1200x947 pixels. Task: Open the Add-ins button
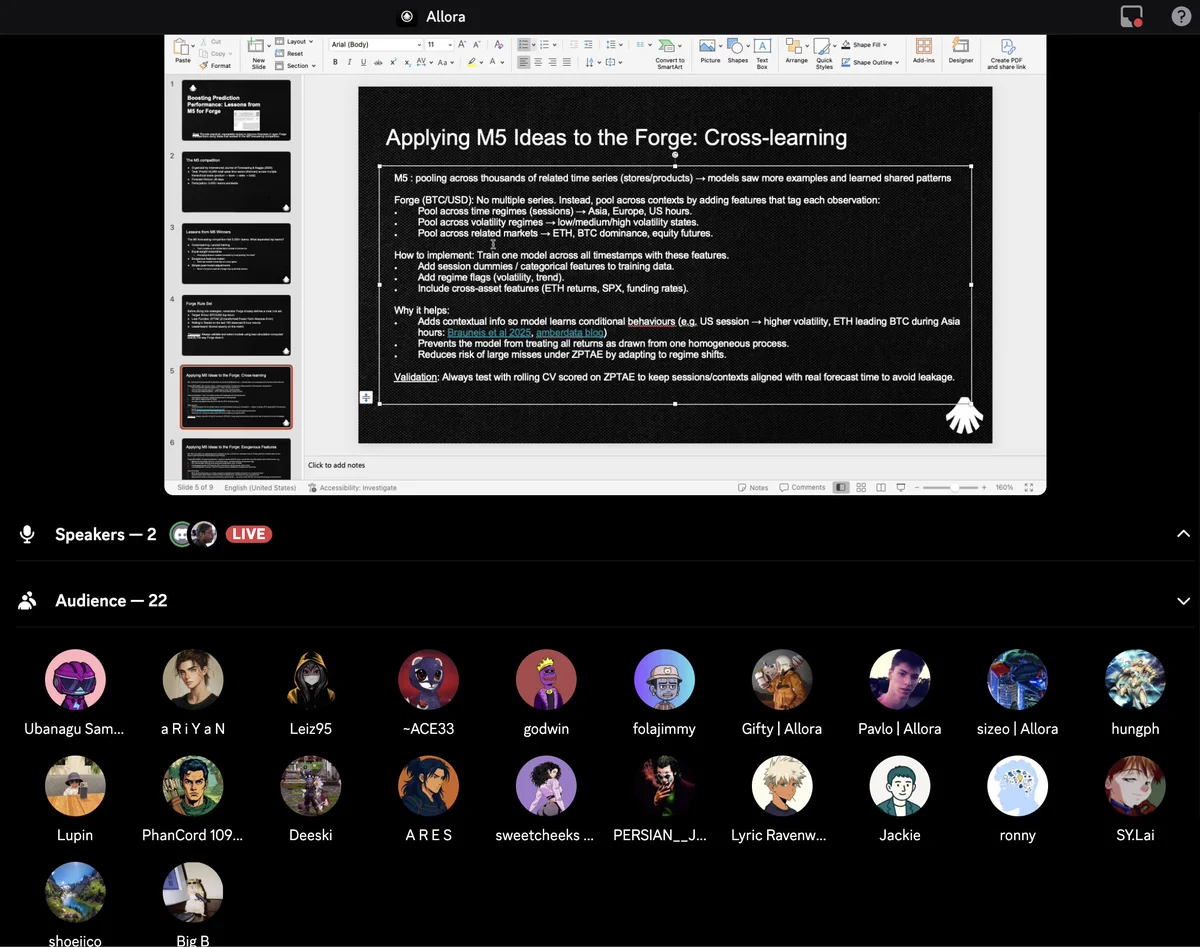(924, 51)
